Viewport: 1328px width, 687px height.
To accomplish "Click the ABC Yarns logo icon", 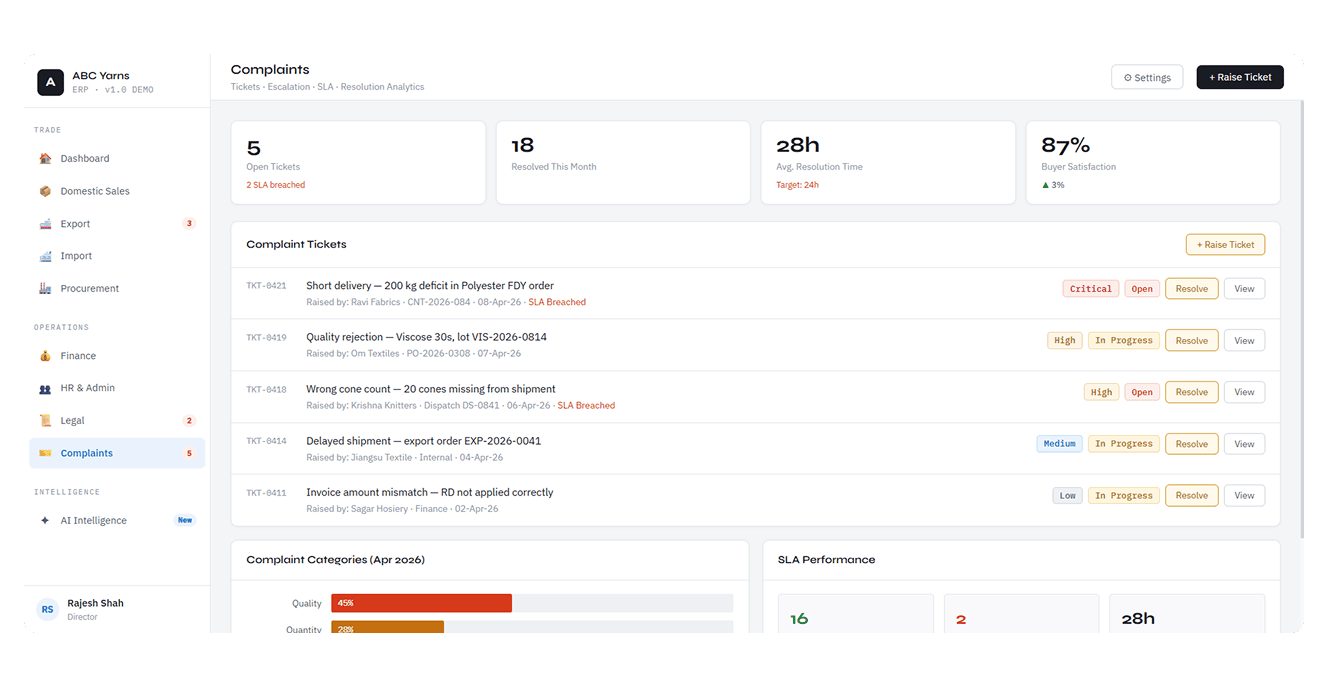I will (50, 82).
